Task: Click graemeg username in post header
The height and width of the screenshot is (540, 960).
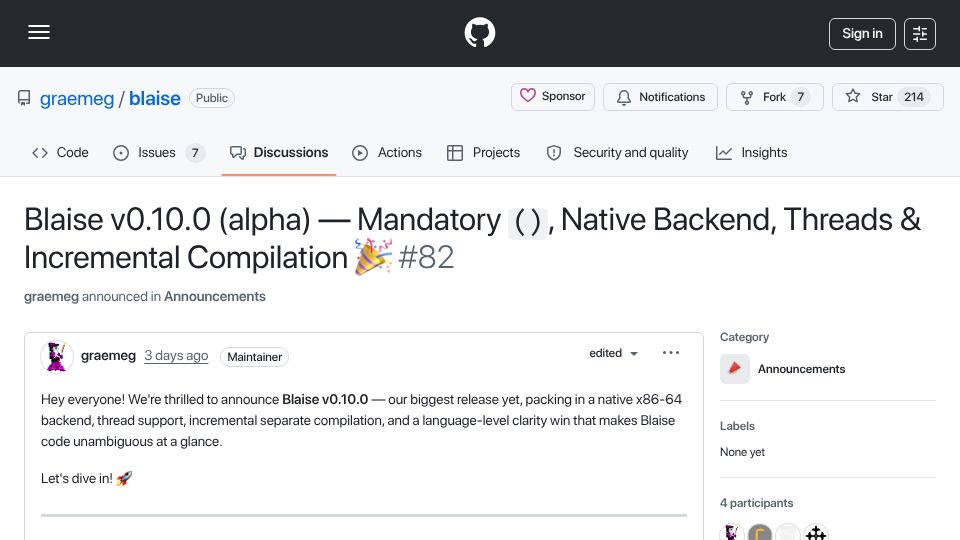Action: (108, 356)
